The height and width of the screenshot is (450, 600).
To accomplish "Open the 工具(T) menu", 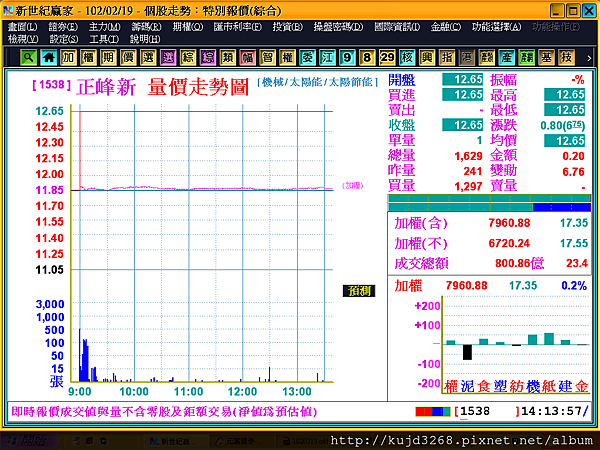I will 104,39.
